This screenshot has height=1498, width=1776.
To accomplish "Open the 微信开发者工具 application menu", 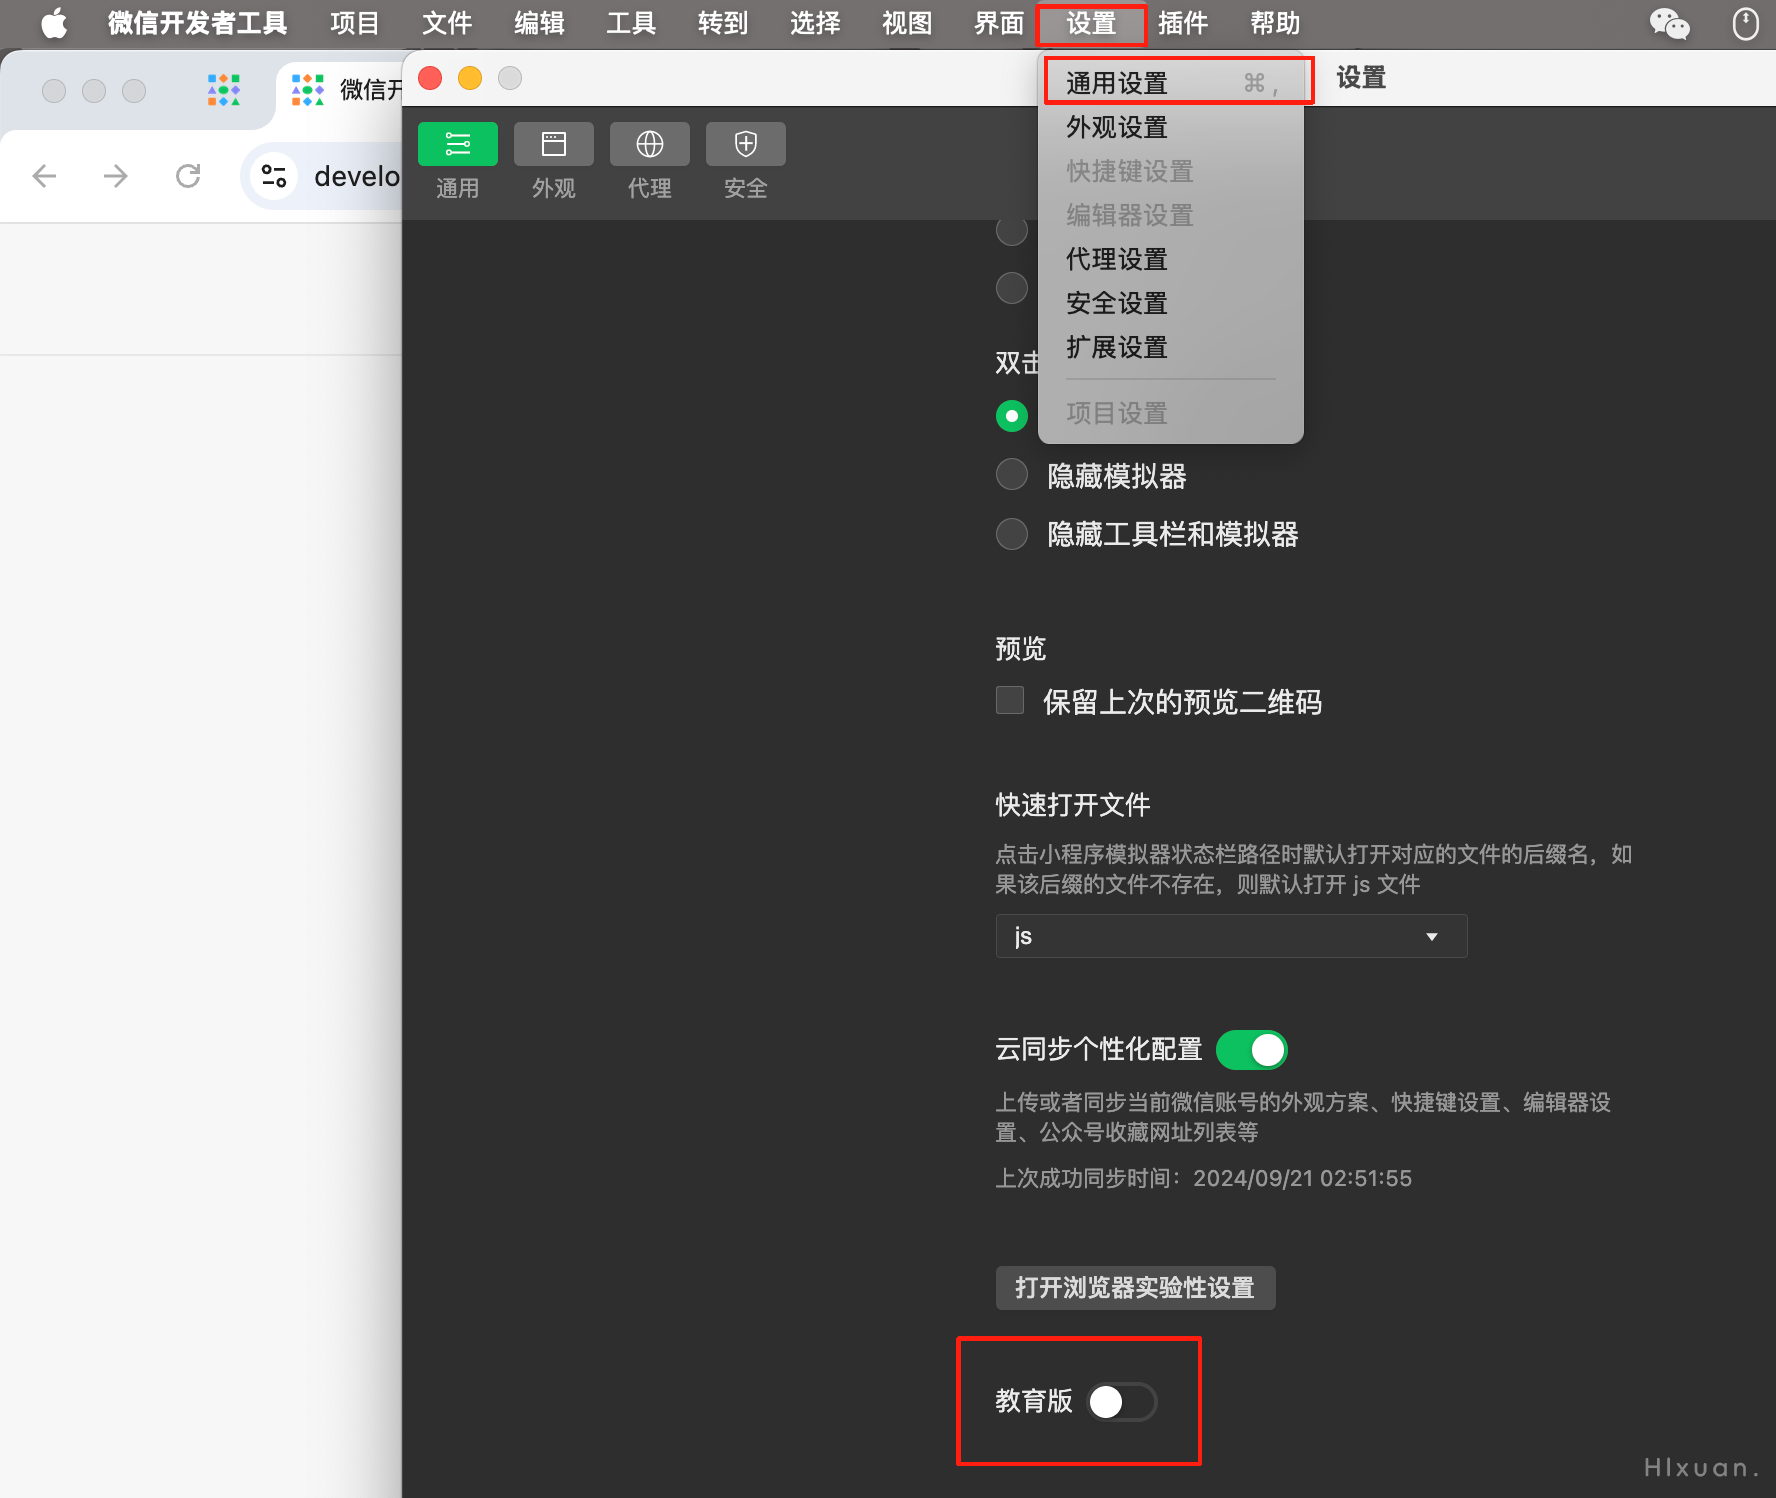I will tap(198, 23).
